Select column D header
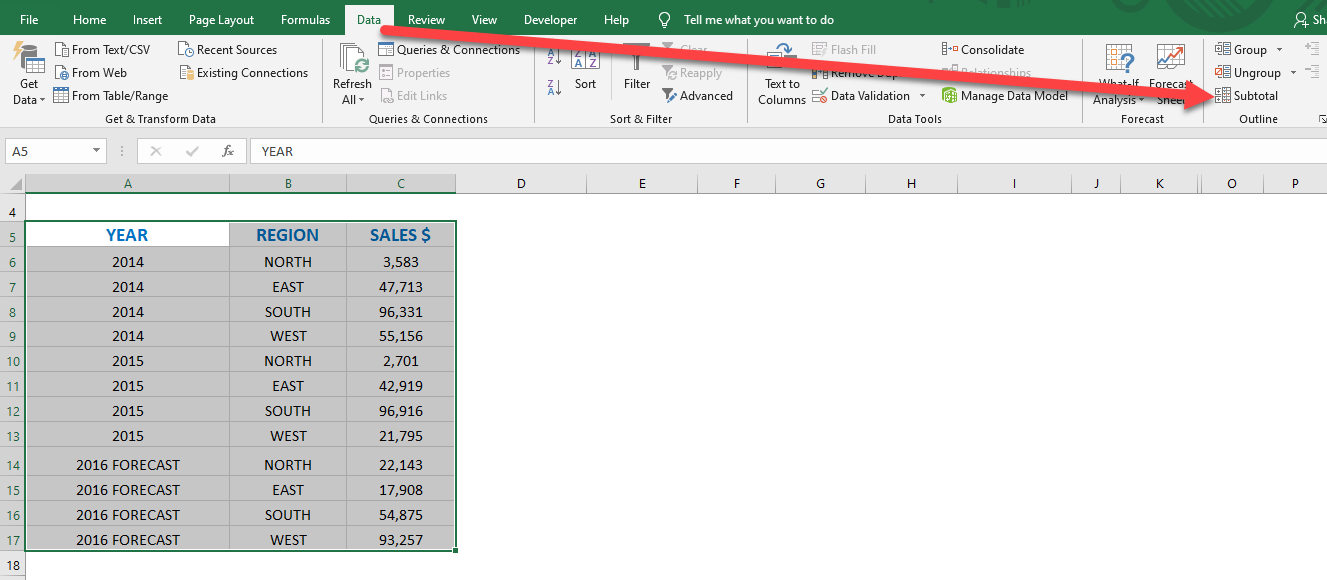Image resolution: width=1327 pixels, height=580 pixels. [521, 183]
